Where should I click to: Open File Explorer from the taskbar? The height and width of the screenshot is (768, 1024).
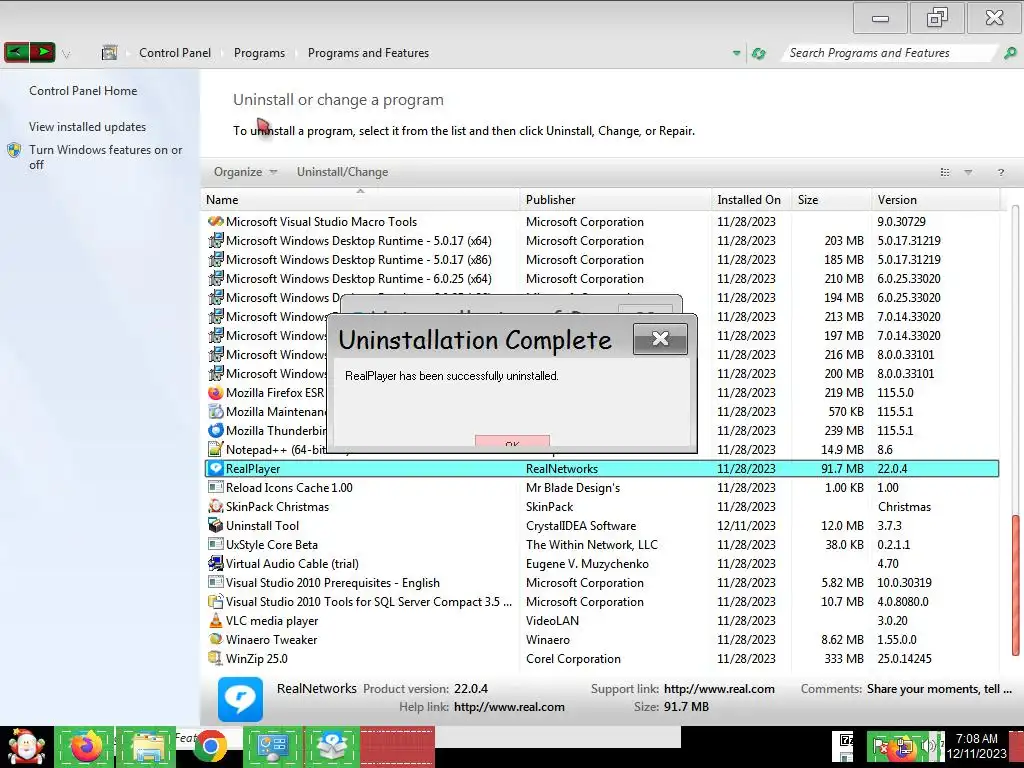[148, 746]
